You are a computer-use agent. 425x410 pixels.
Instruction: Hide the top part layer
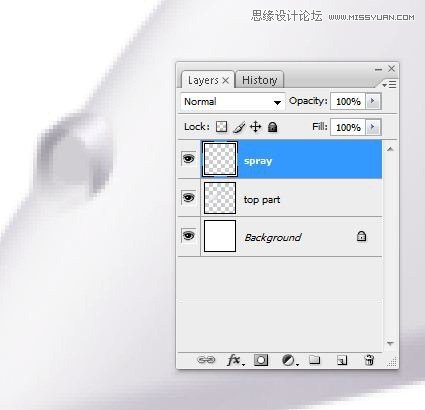coord(188,198)
